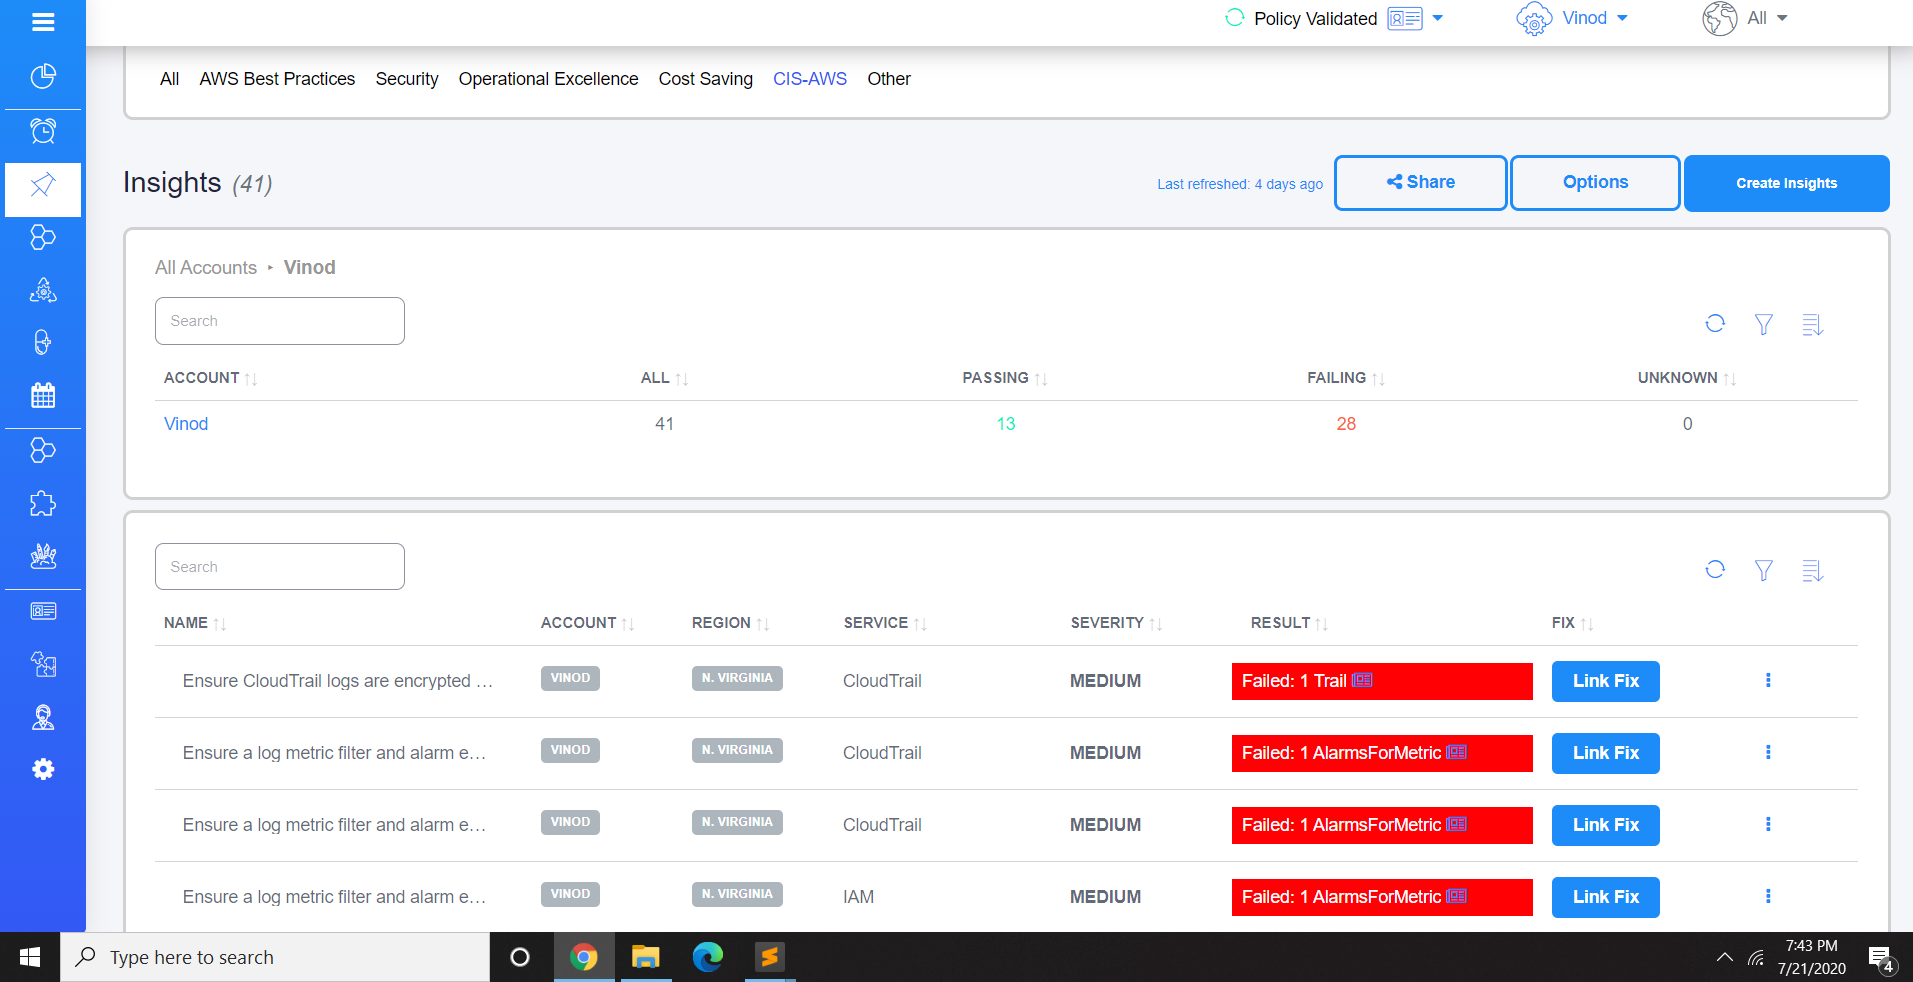Select the Other category tab
The image size is (1913, 982).
click(x=889, y=79)
